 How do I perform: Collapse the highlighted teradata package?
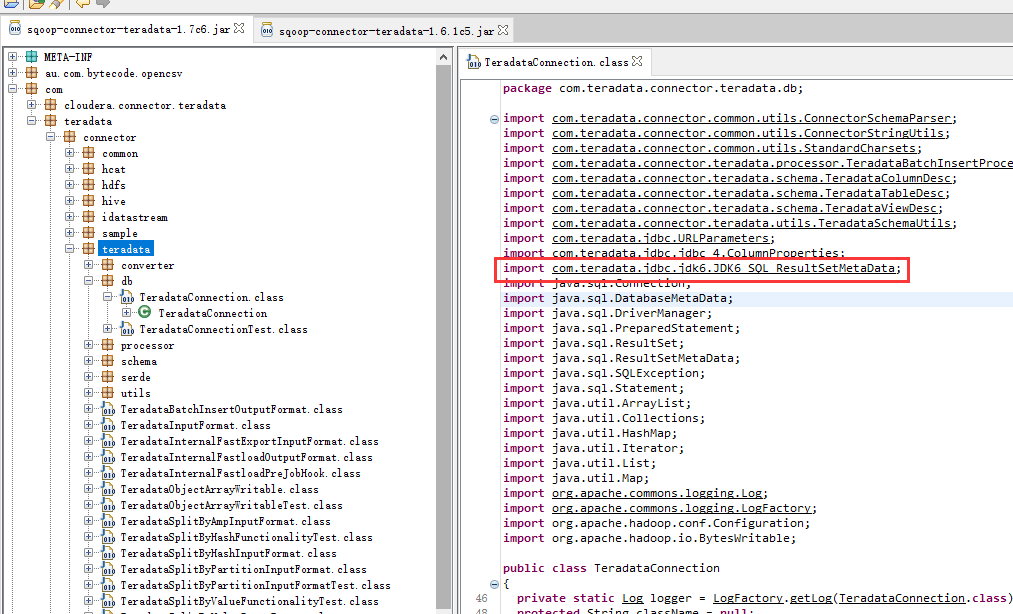coord(69,249)
